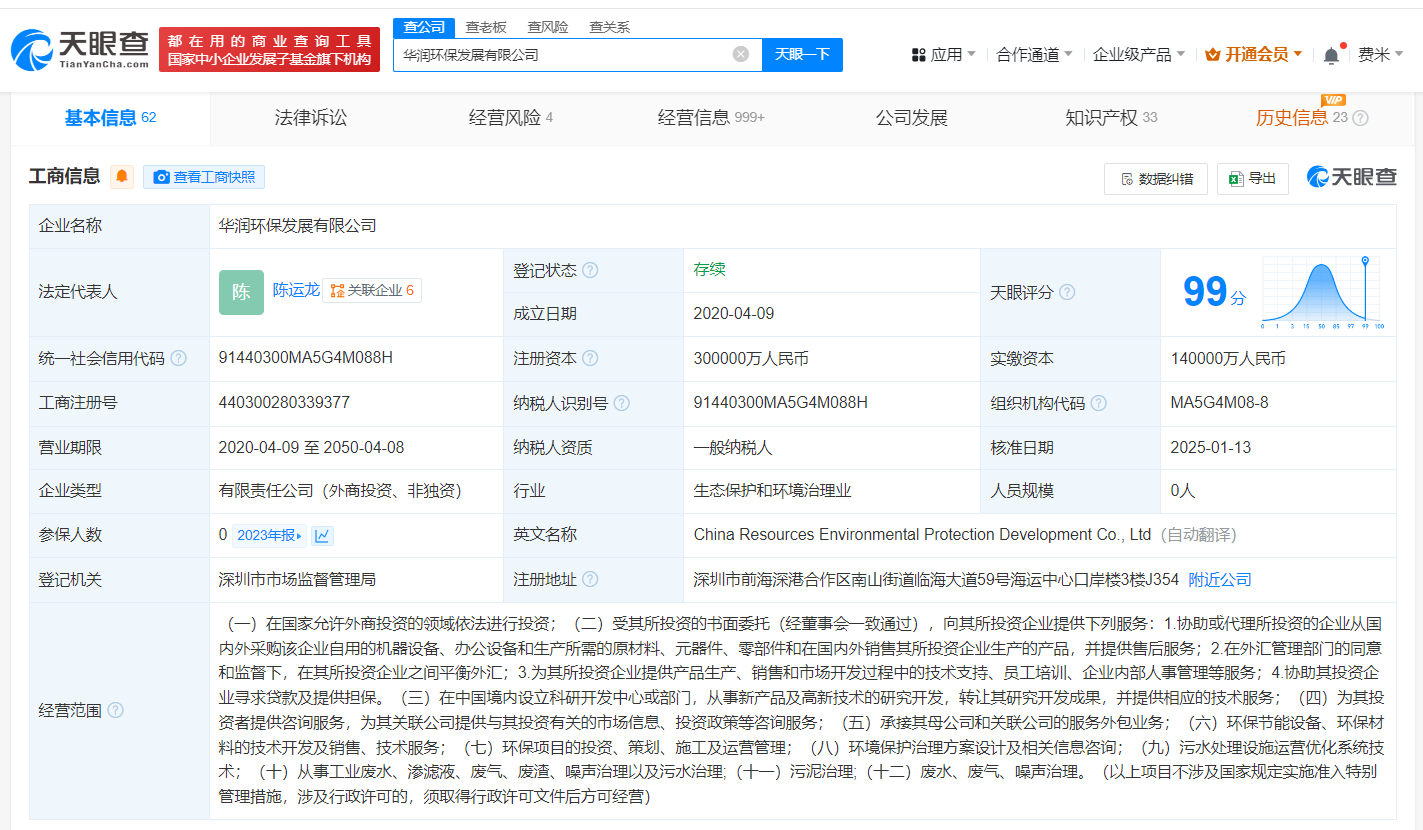1423x830 pixels.
Task: Open legal representative 陈运龙 link
Action: tap(296, 290)
